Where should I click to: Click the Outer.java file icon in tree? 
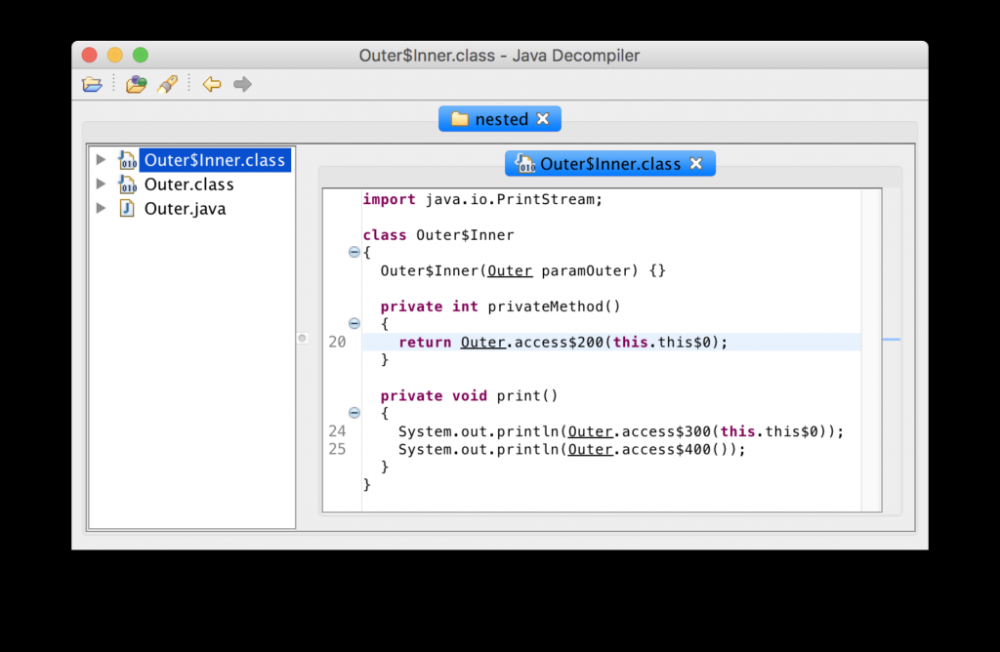(127, 209)
